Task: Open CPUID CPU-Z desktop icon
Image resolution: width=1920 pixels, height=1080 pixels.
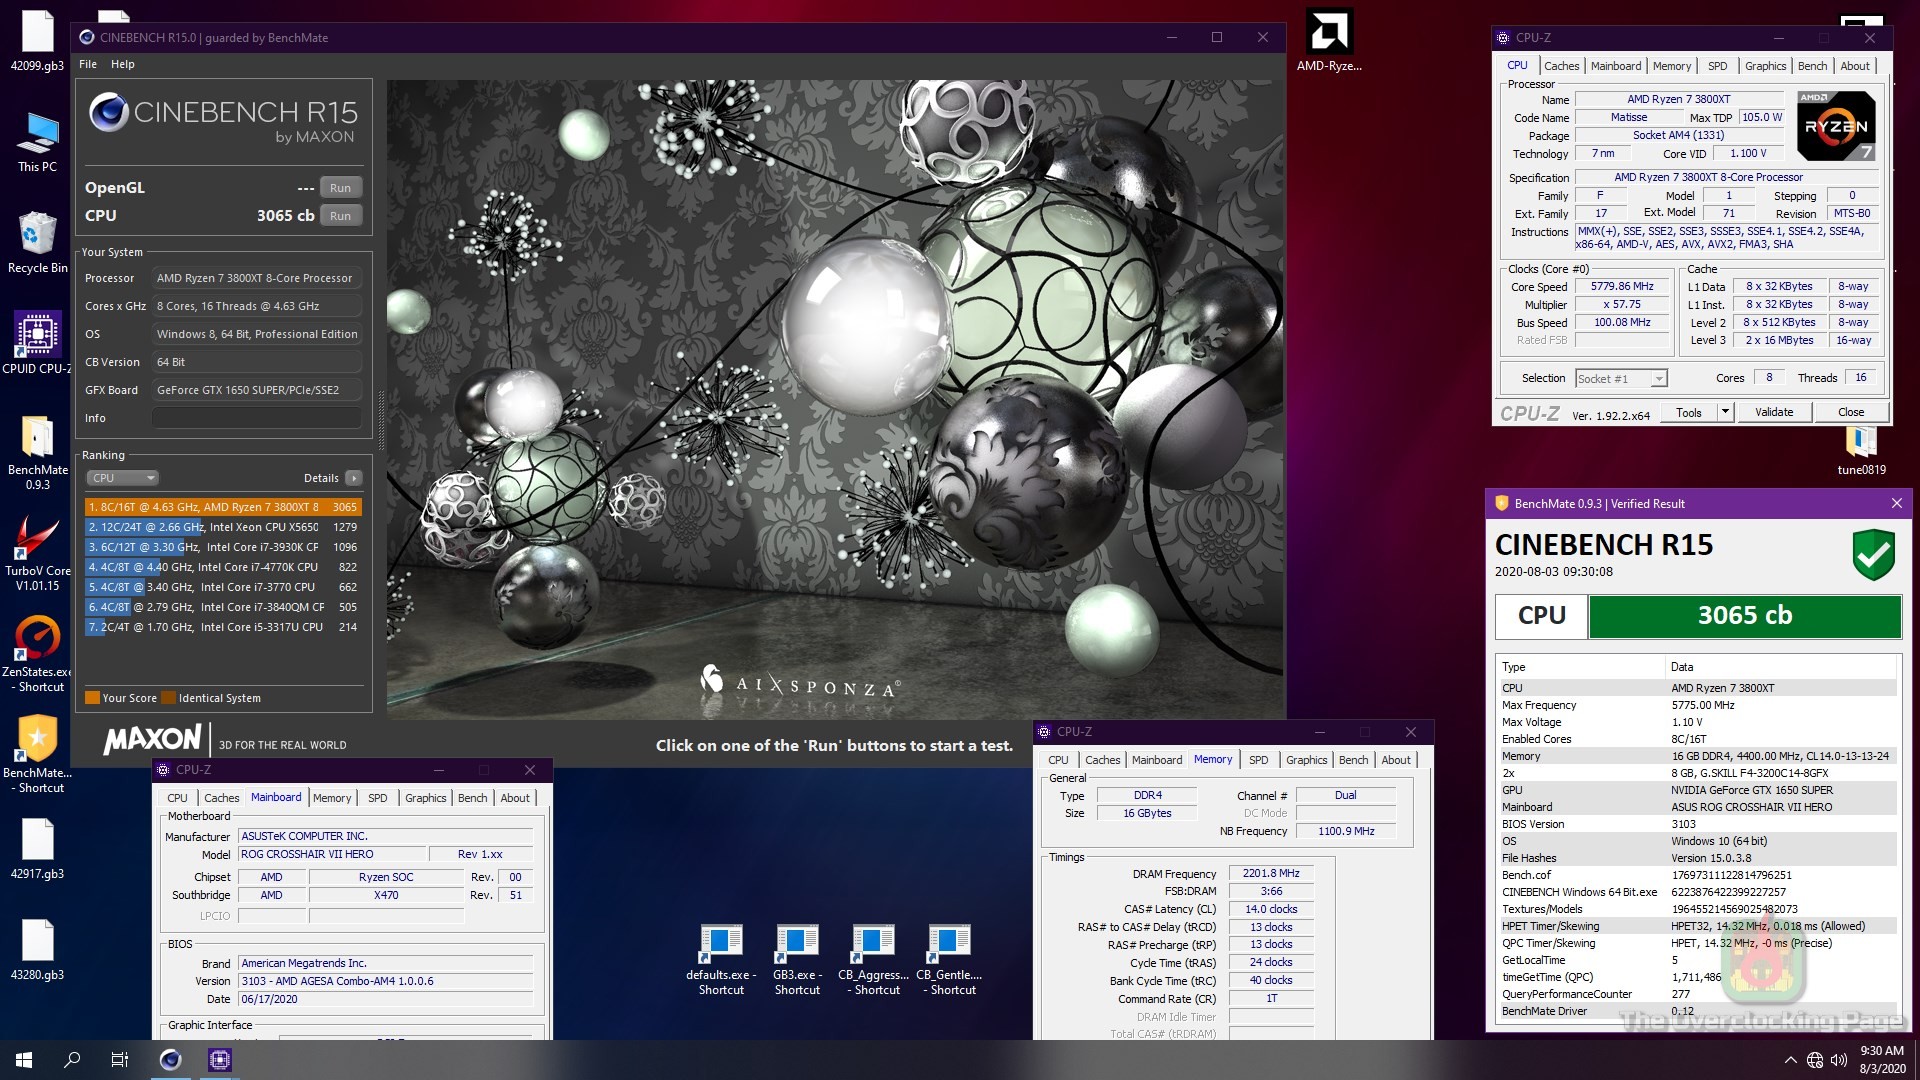Action: (37, 335)
